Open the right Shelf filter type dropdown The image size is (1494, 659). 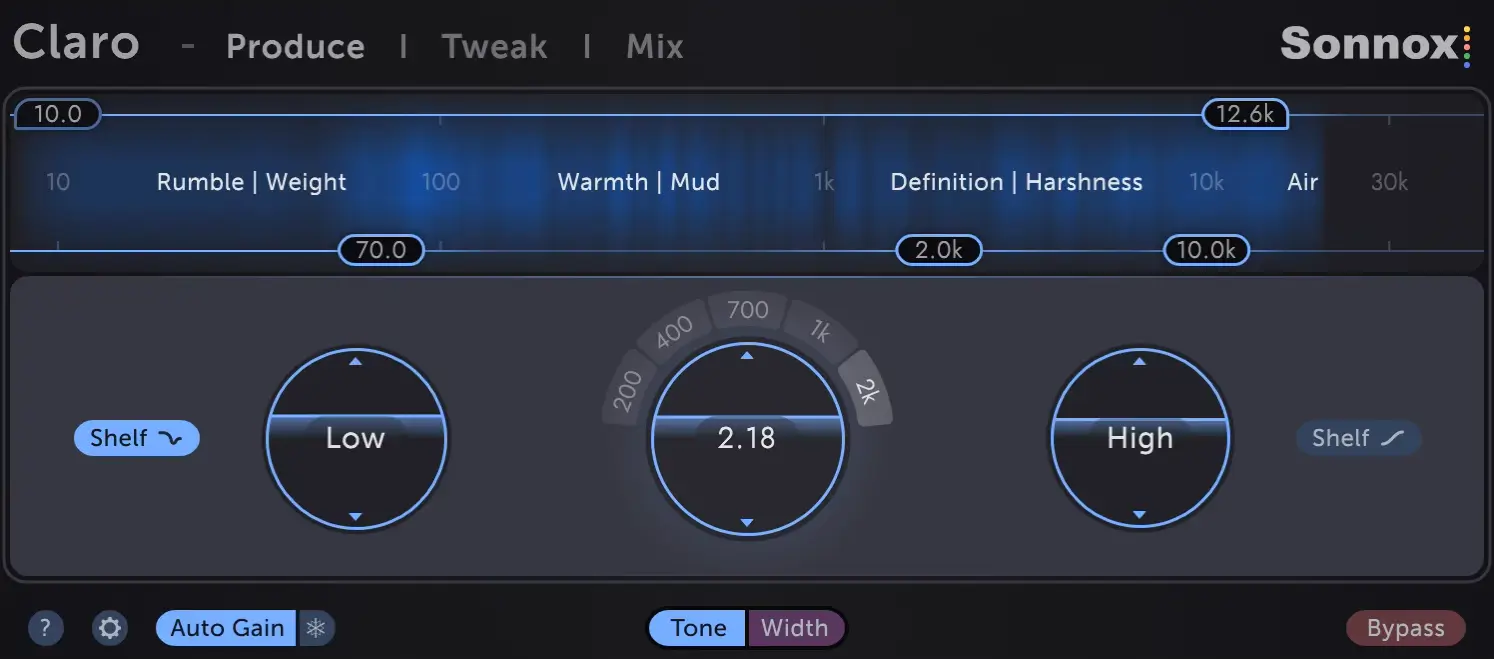click(1358, 438)
